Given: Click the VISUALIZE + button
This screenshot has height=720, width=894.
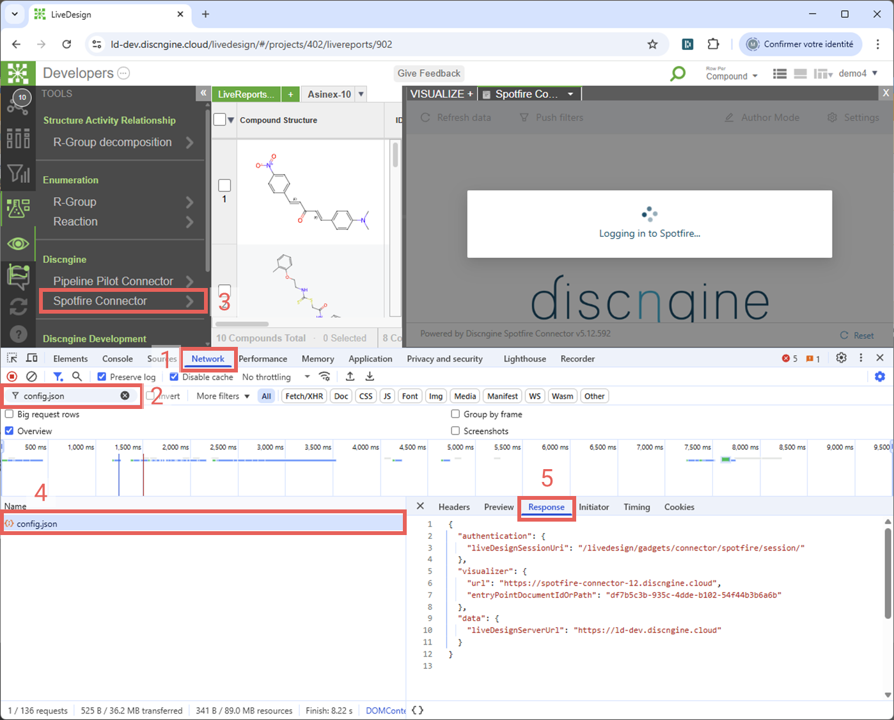Looking at the screenshot, I should tap(441, 94).
